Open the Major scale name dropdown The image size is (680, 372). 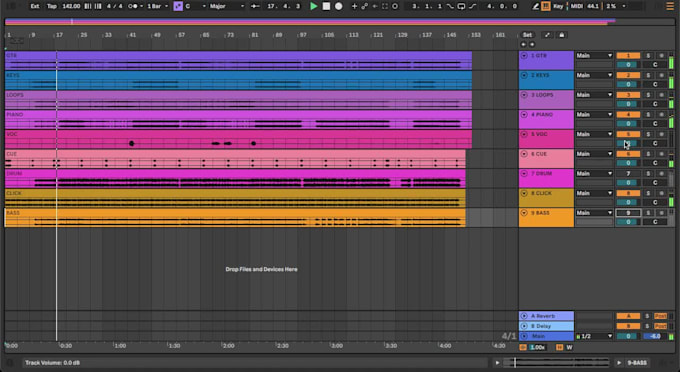(227, 6)
